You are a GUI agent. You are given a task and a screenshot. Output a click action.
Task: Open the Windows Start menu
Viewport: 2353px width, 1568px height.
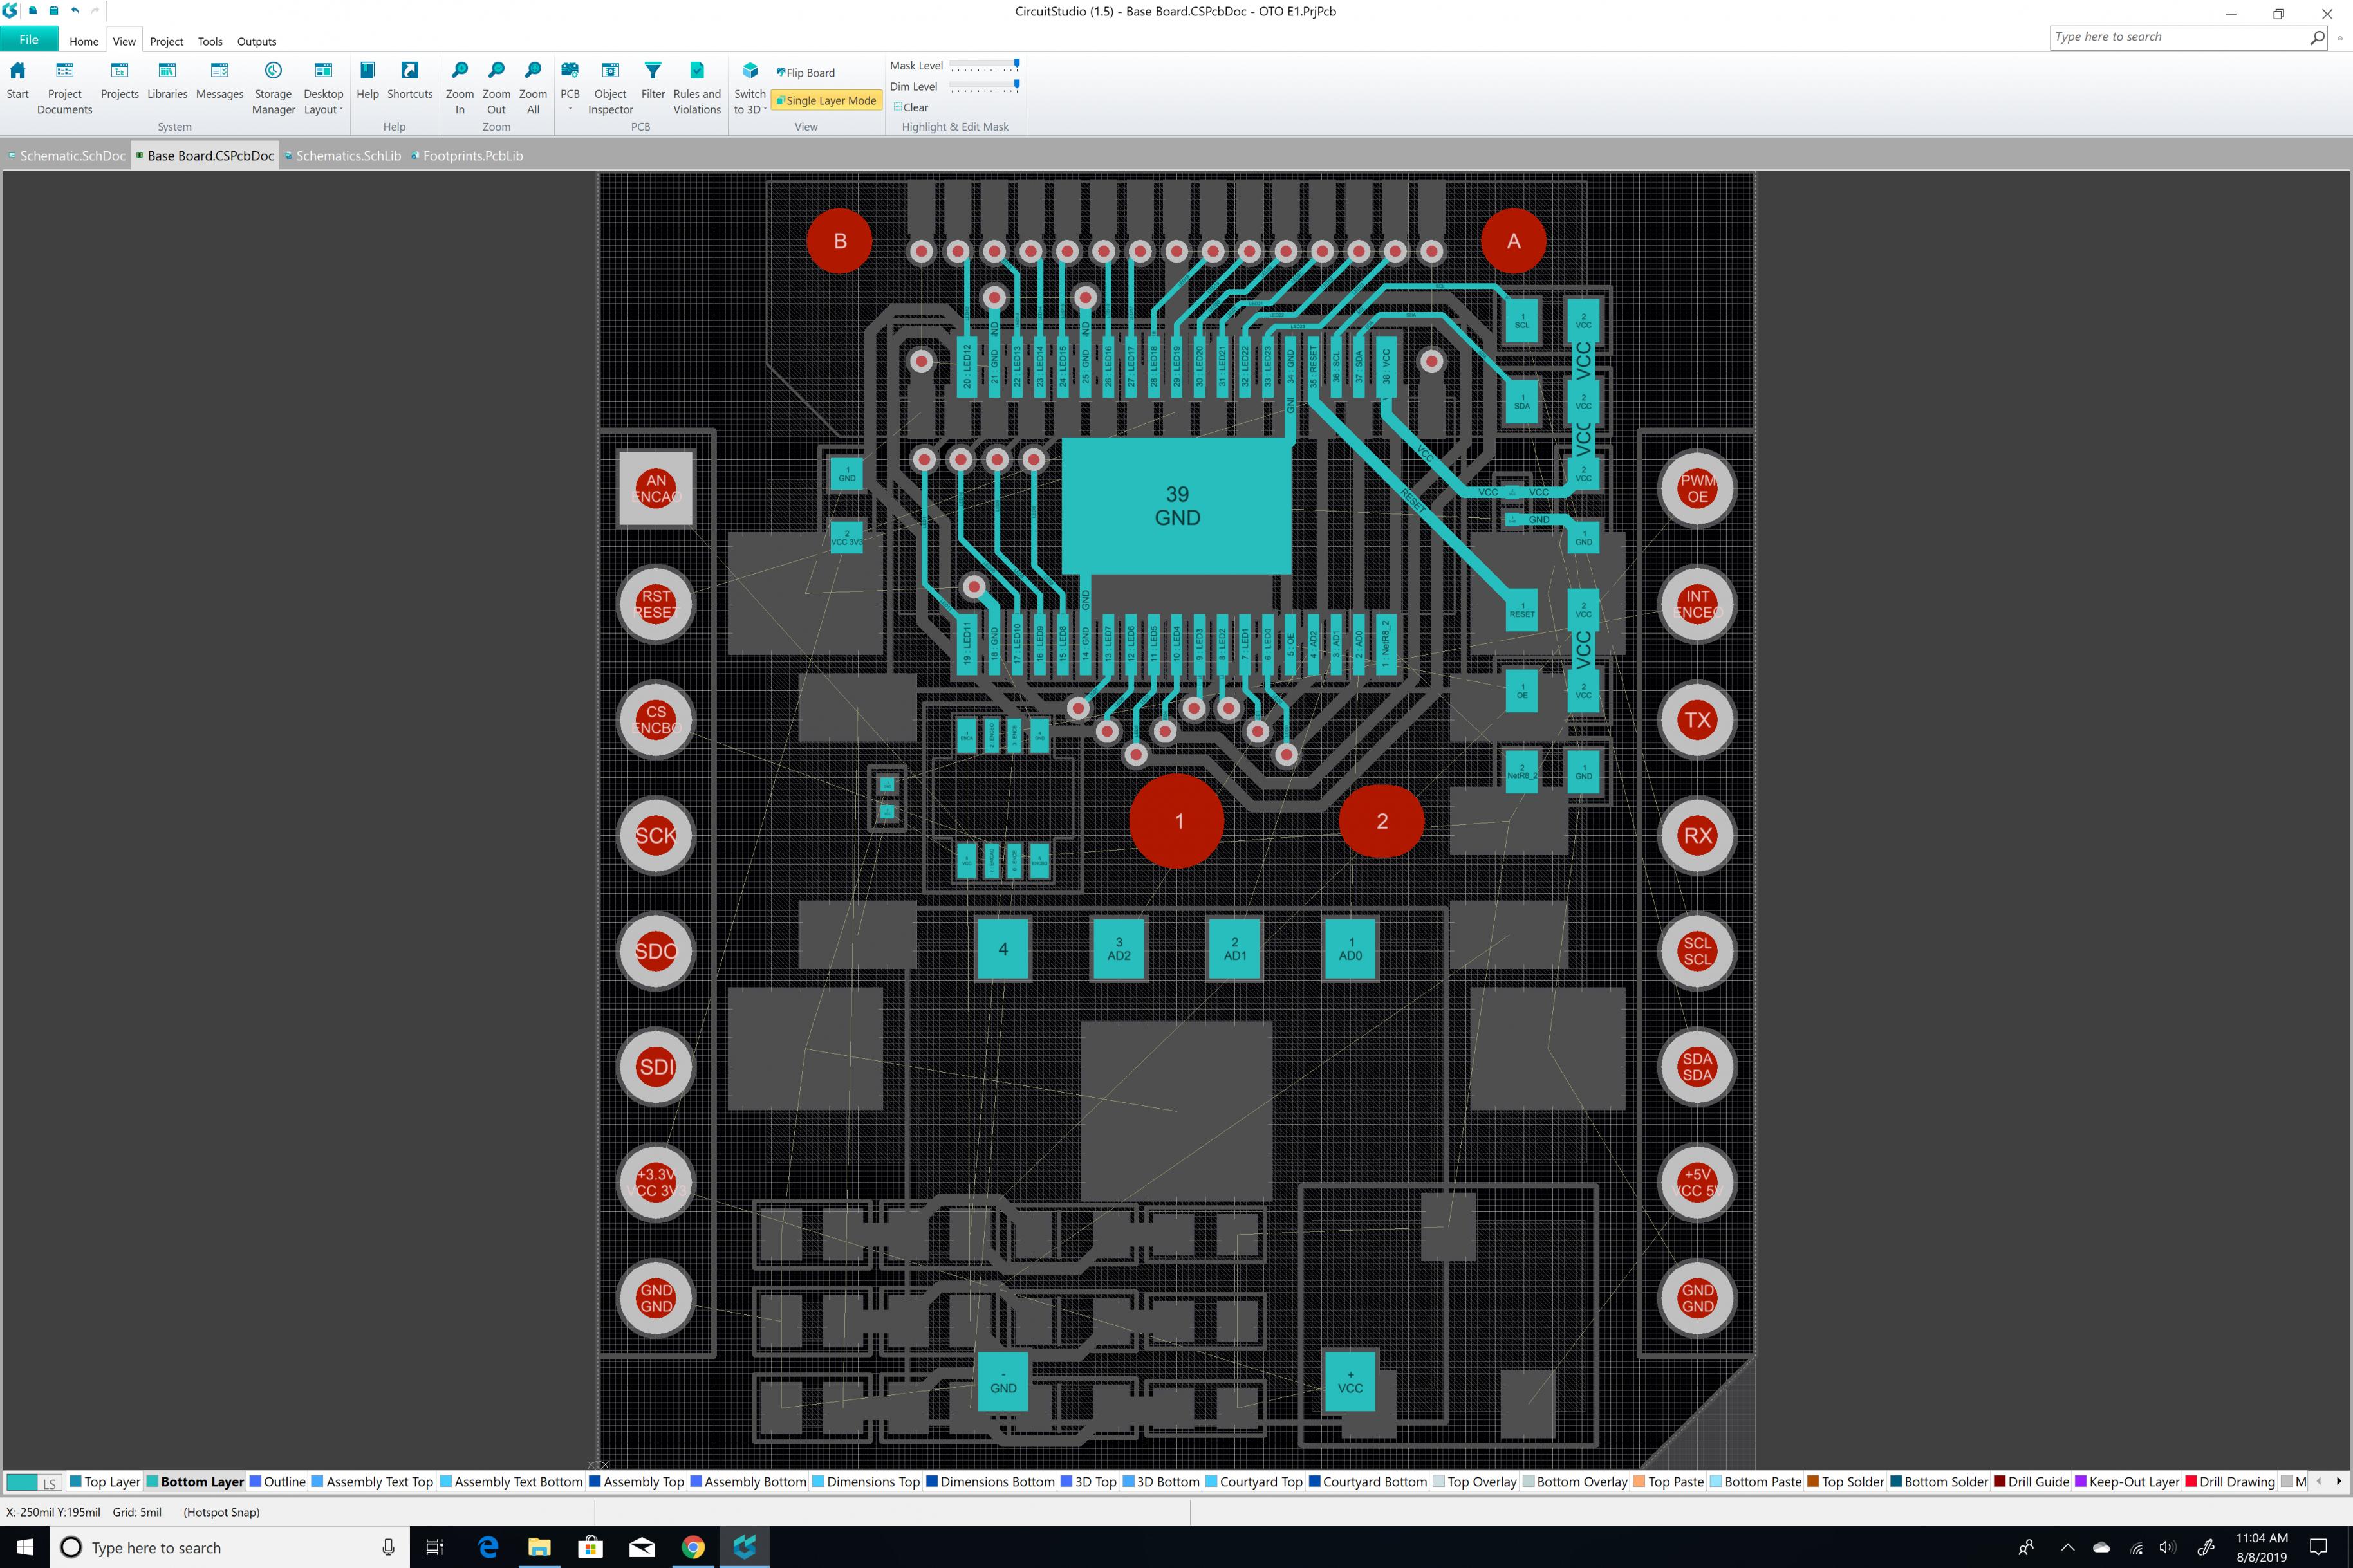[24, 1547]
